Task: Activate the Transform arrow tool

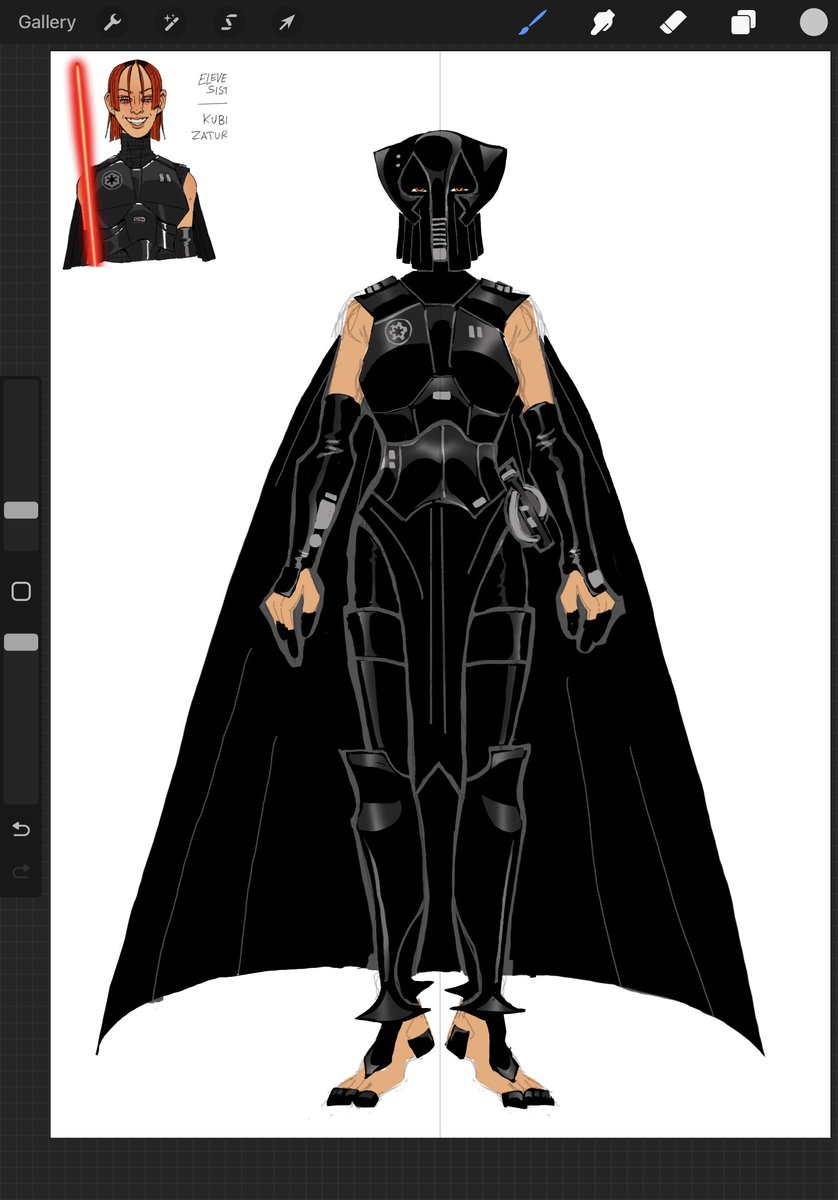Action: pyautogui.click(x=287, y=22)
